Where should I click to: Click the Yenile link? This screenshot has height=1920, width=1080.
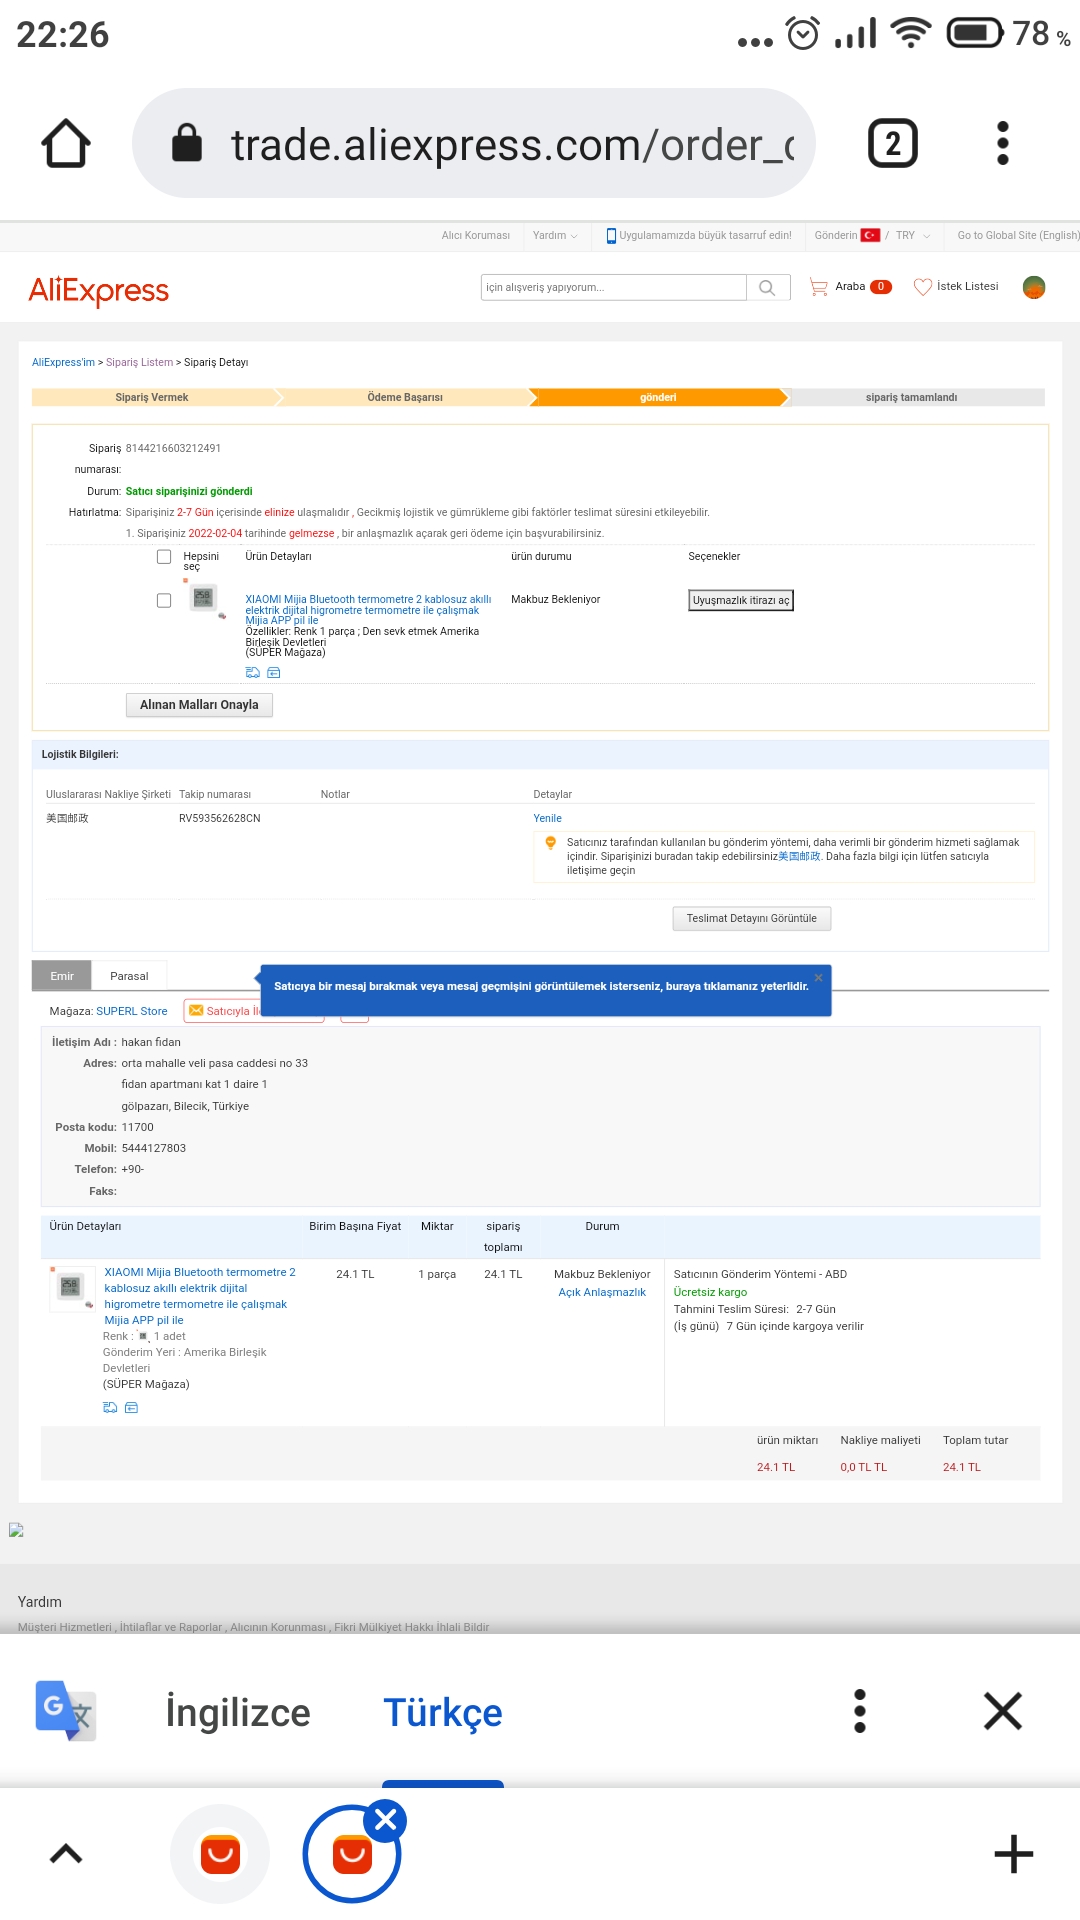tap(547, 818)
